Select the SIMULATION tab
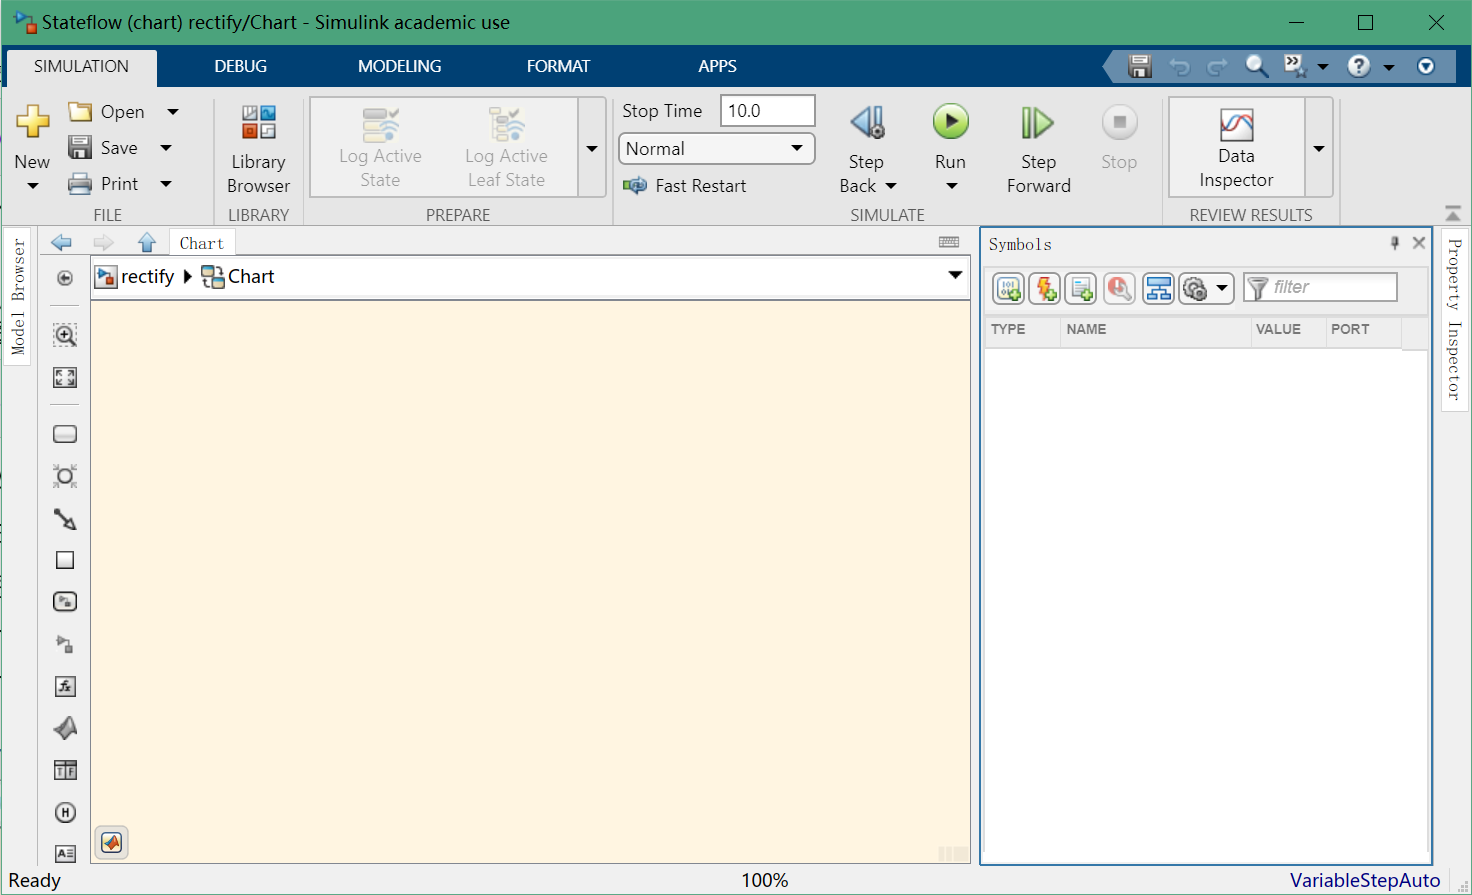This screenshot has width=1472, height=895. [81, 66]
